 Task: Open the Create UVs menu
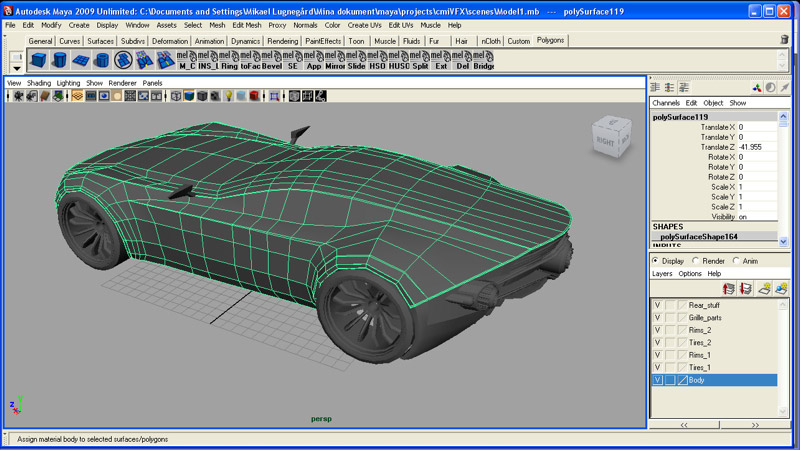pos(364,25)
